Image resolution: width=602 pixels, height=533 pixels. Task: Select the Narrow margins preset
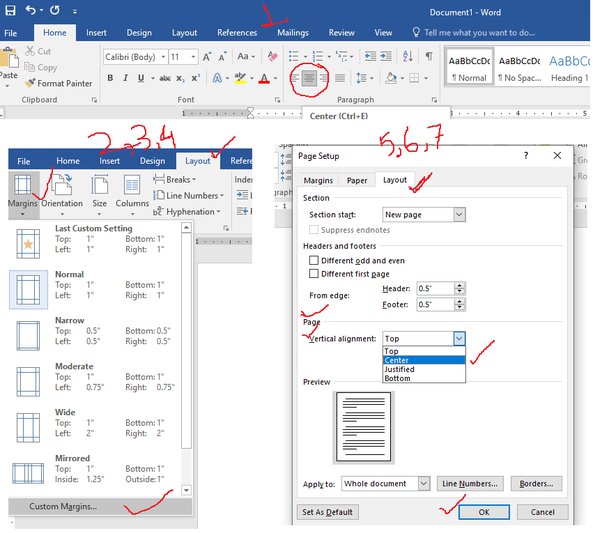pos(94,336)
